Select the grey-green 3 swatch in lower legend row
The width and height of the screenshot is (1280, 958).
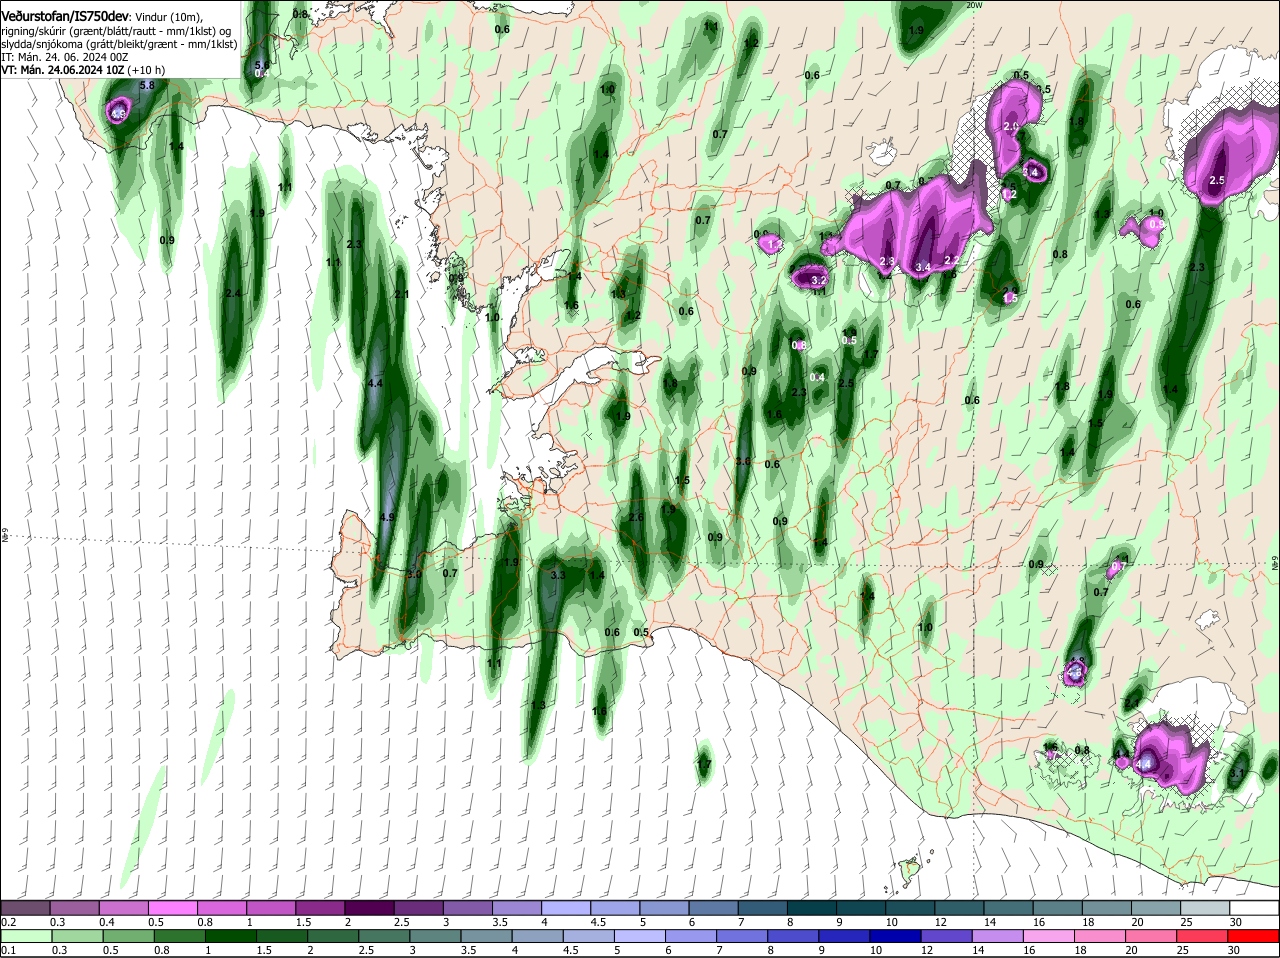tap(436, 936)
